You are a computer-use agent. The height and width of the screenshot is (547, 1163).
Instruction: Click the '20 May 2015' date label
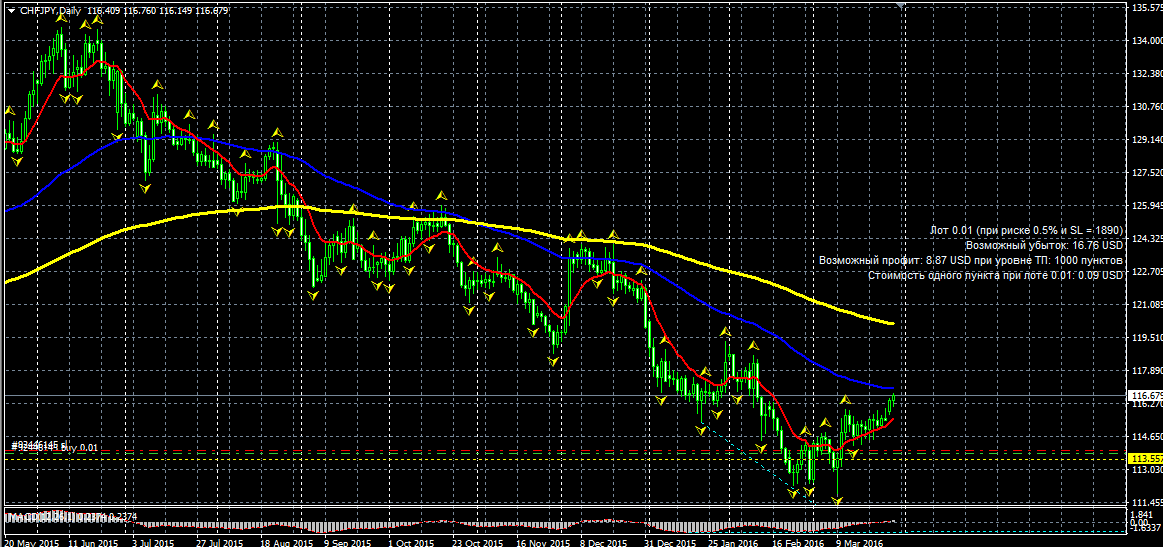tap(31, 543)
